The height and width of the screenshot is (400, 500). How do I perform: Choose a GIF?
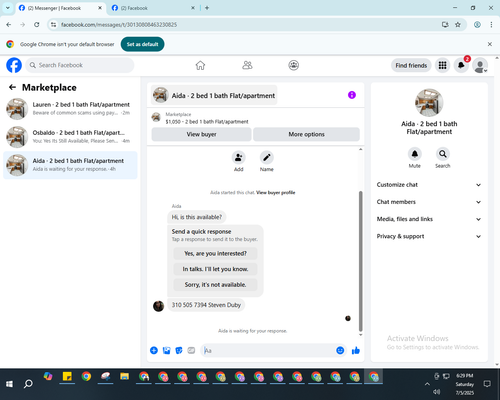pyautogui.click(x=191, y=350)
